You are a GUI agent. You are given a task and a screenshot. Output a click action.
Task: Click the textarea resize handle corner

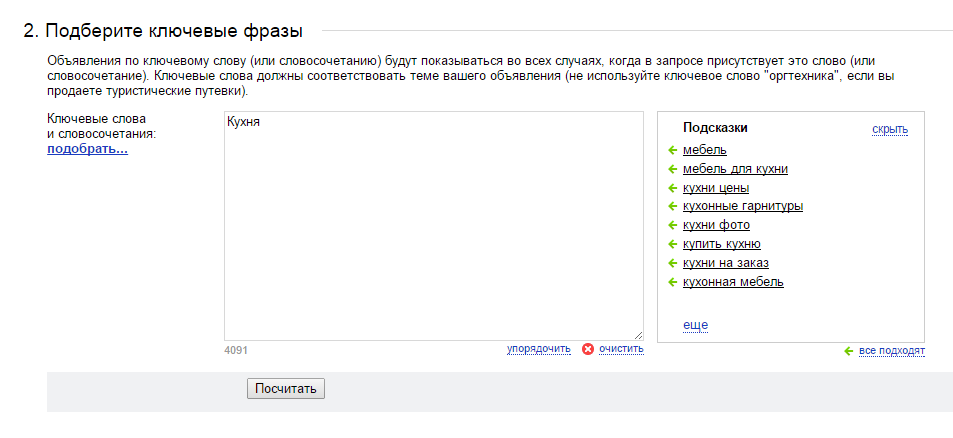click(x=638, y=335)
